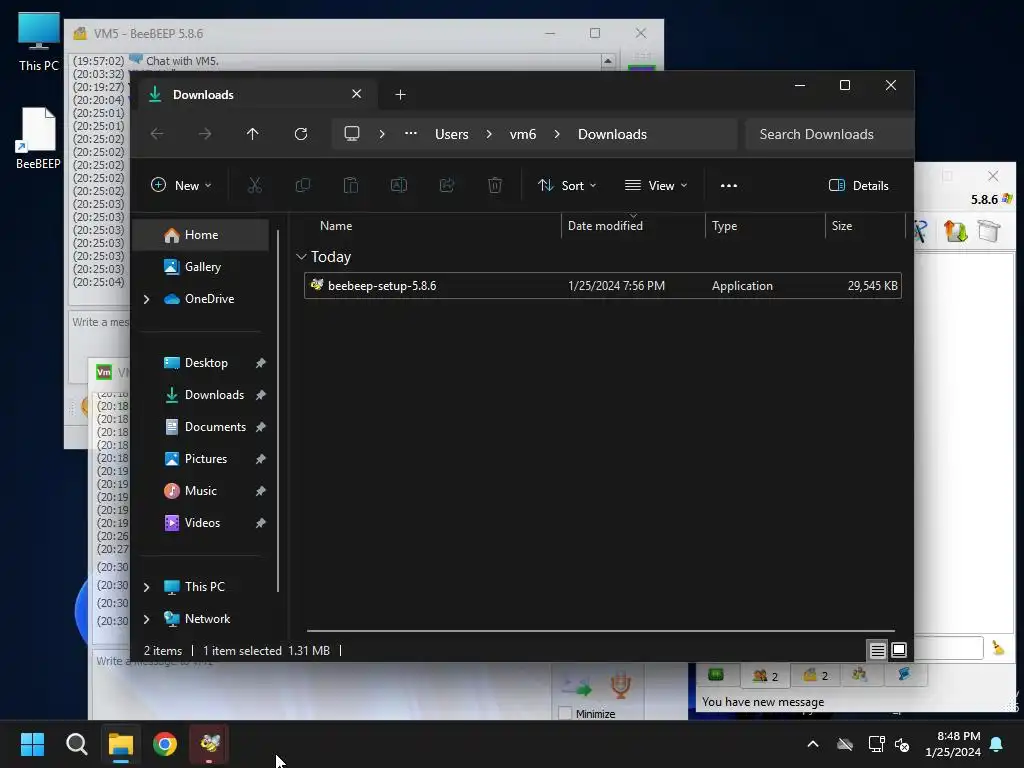Collapse the Today group
This screenshot has width=1024, height=768.
coord(301,257)
